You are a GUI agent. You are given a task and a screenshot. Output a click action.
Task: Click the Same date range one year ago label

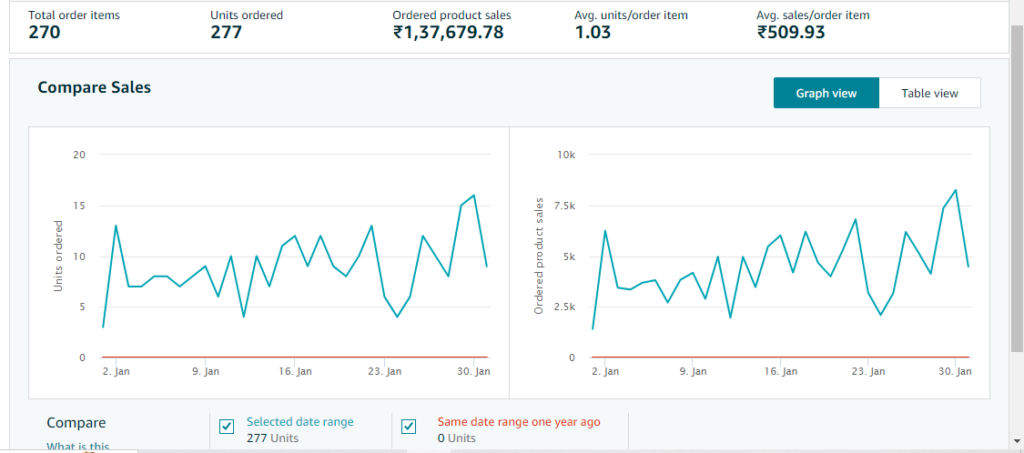click(518, 422)
